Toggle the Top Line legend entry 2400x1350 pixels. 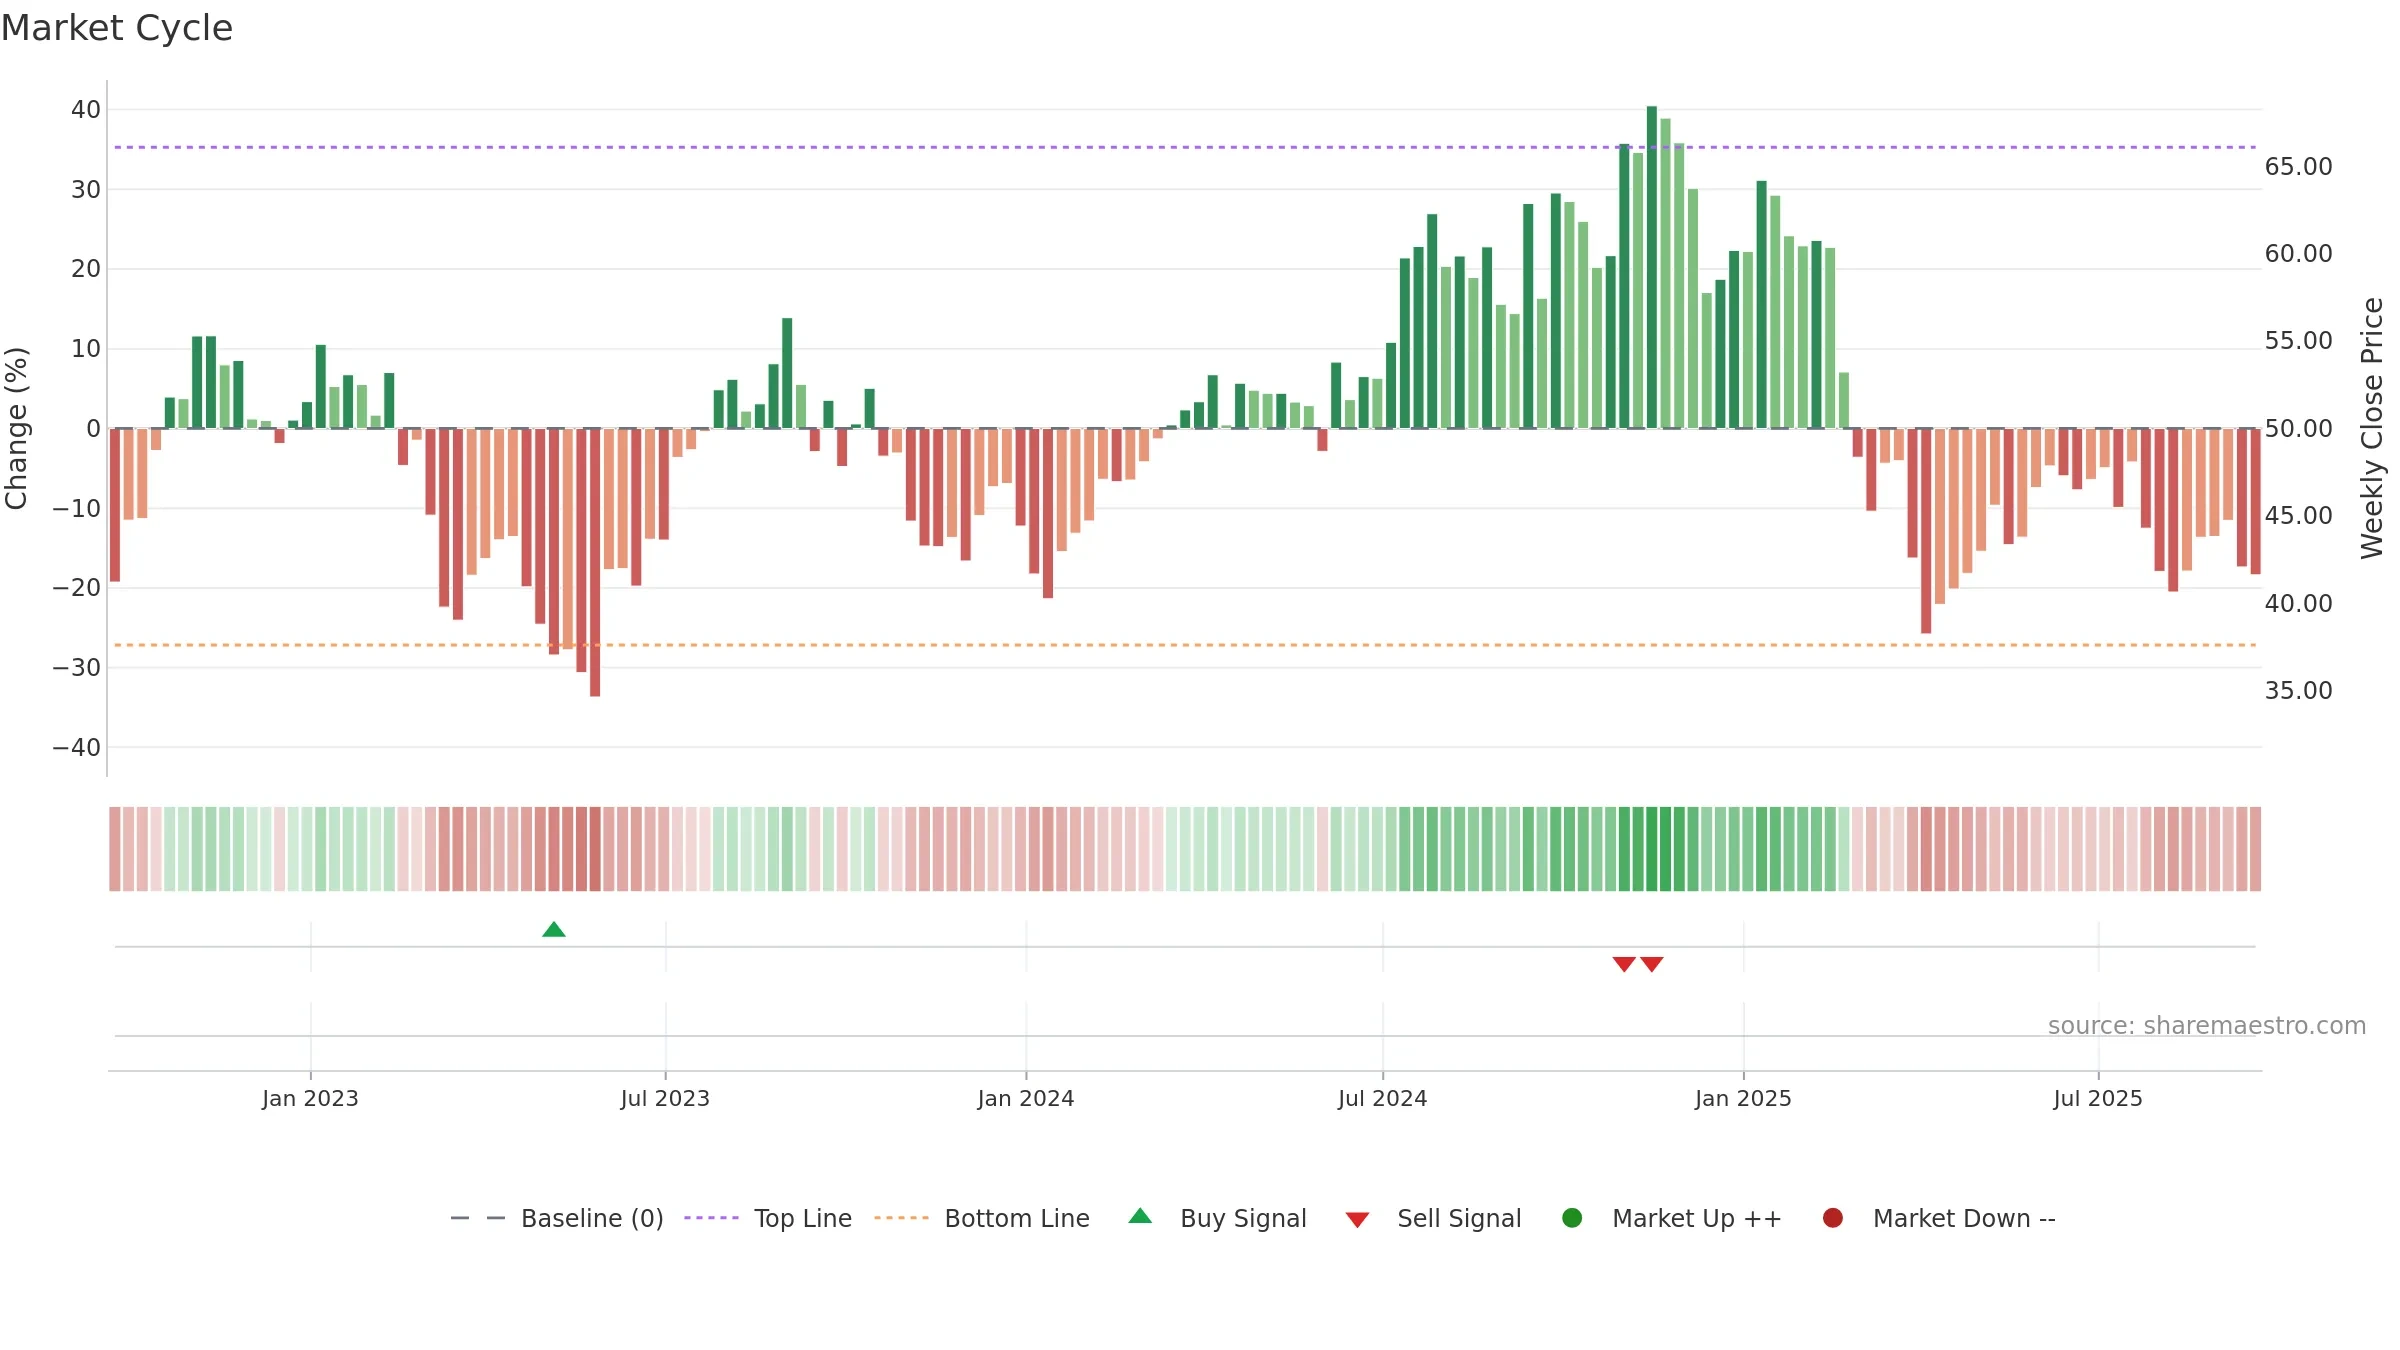(768, 1219)
